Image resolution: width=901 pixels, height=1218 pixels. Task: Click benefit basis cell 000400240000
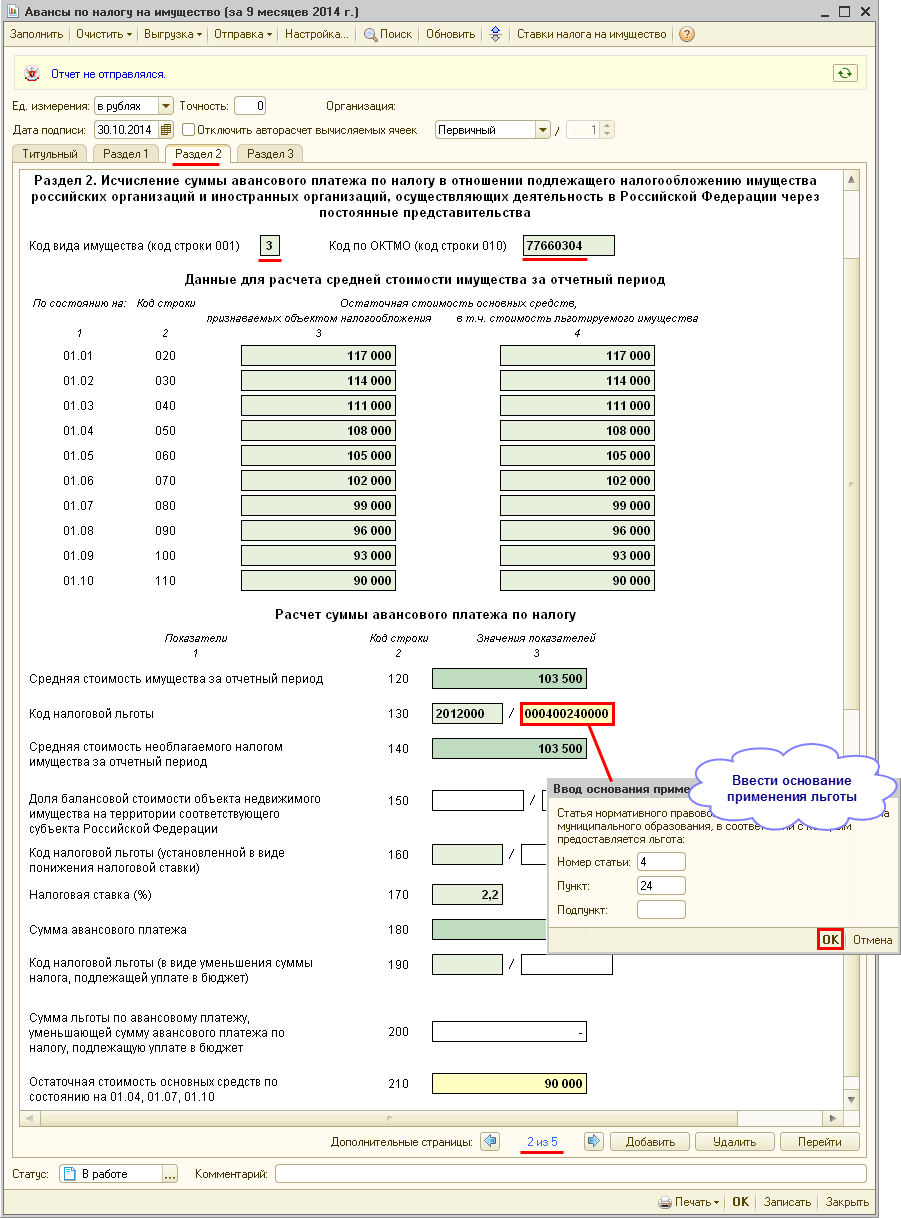[x=566, y=714]
